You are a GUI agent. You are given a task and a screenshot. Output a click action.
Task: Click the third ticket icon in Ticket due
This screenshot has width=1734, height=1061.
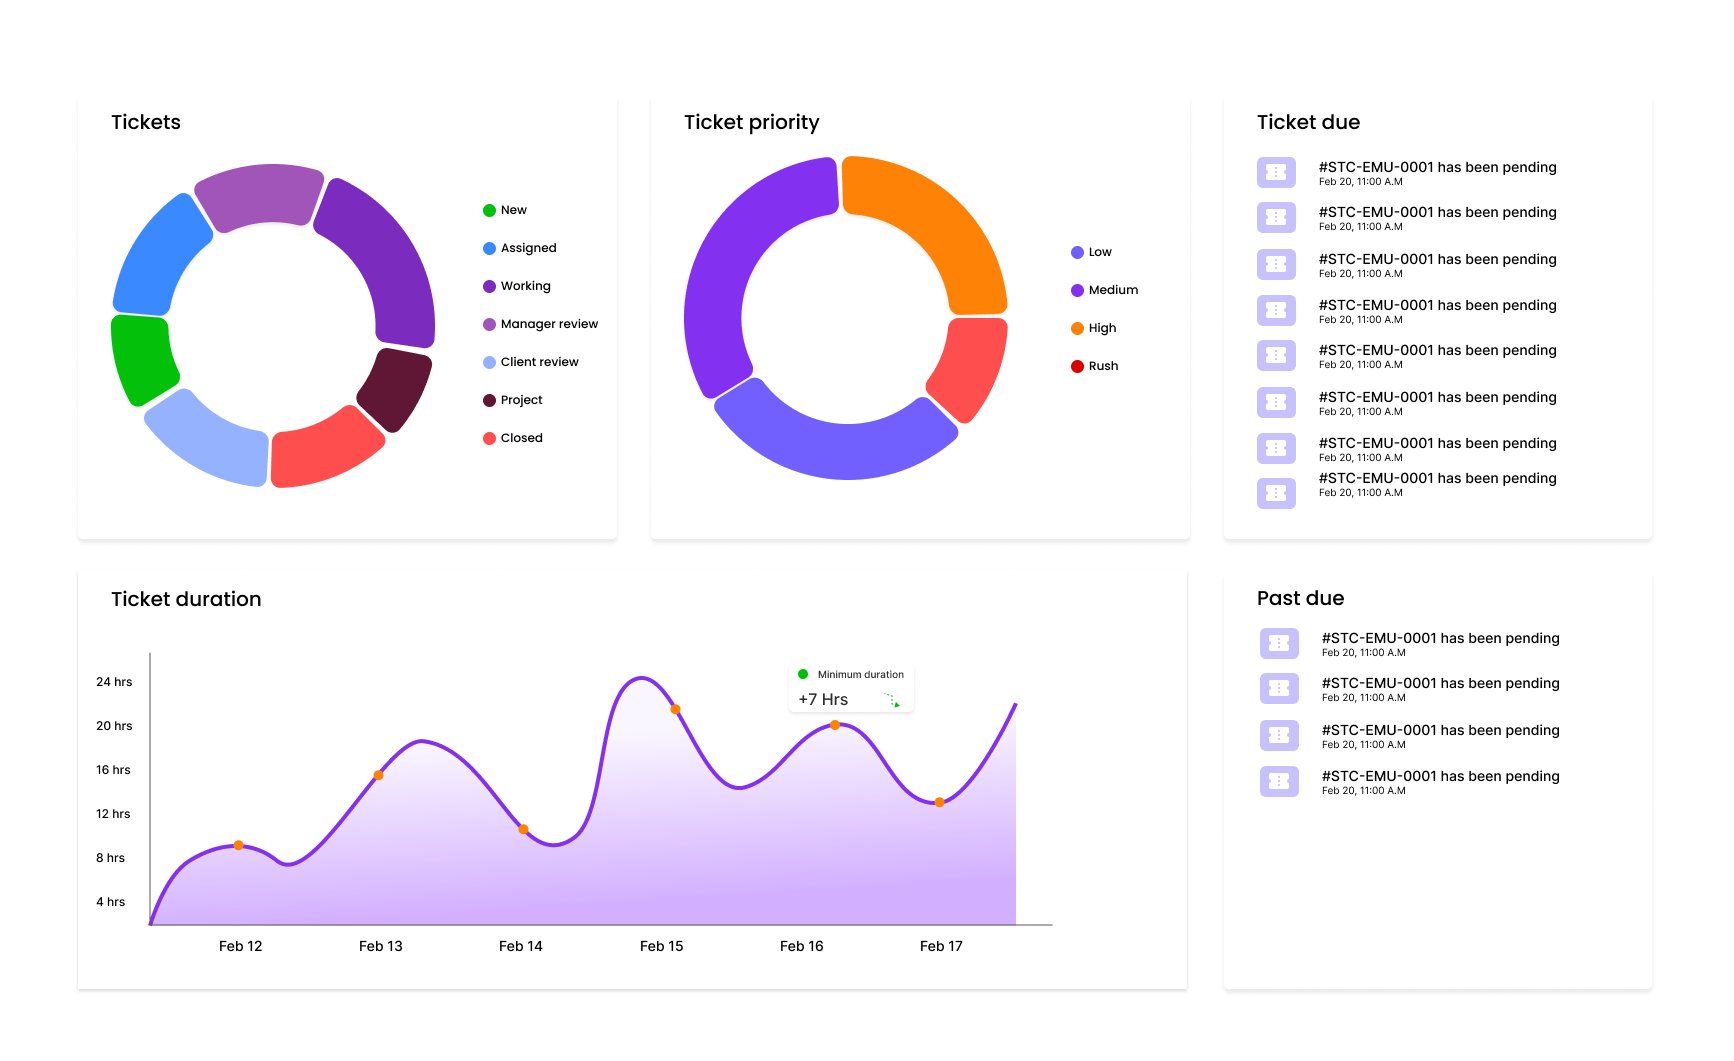[1275, 264]
